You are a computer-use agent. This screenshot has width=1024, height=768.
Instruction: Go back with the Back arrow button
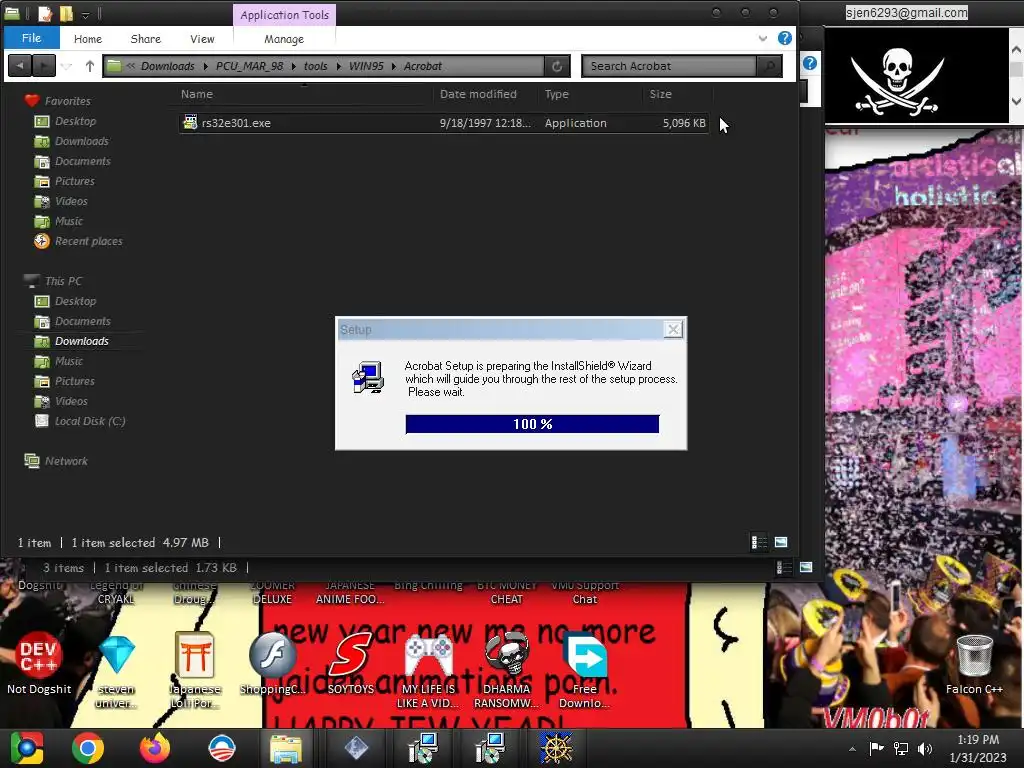point(20,66)
